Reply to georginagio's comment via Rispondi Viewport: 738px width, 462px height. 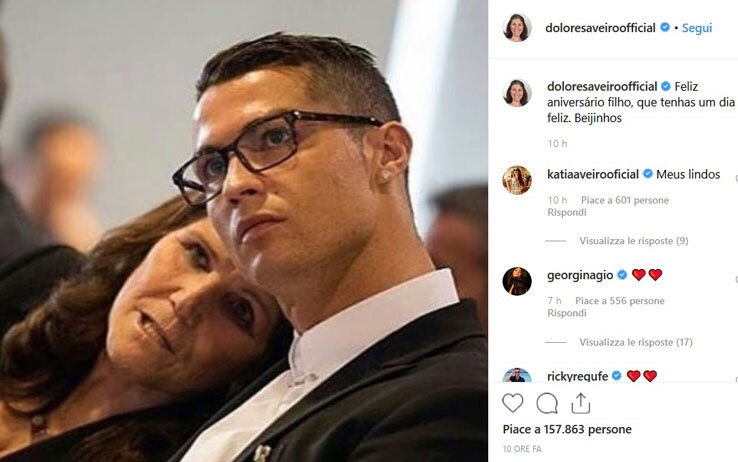coord(567,313)
